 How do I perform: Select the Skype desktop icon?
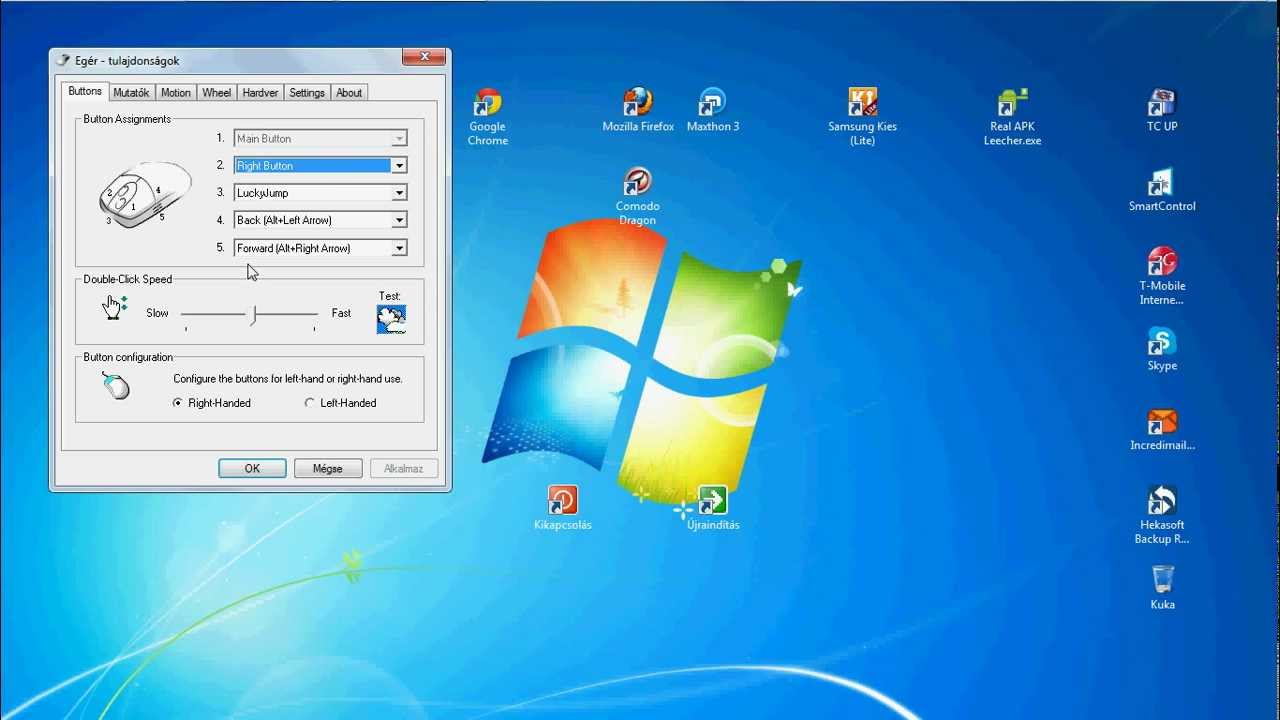1162,349
